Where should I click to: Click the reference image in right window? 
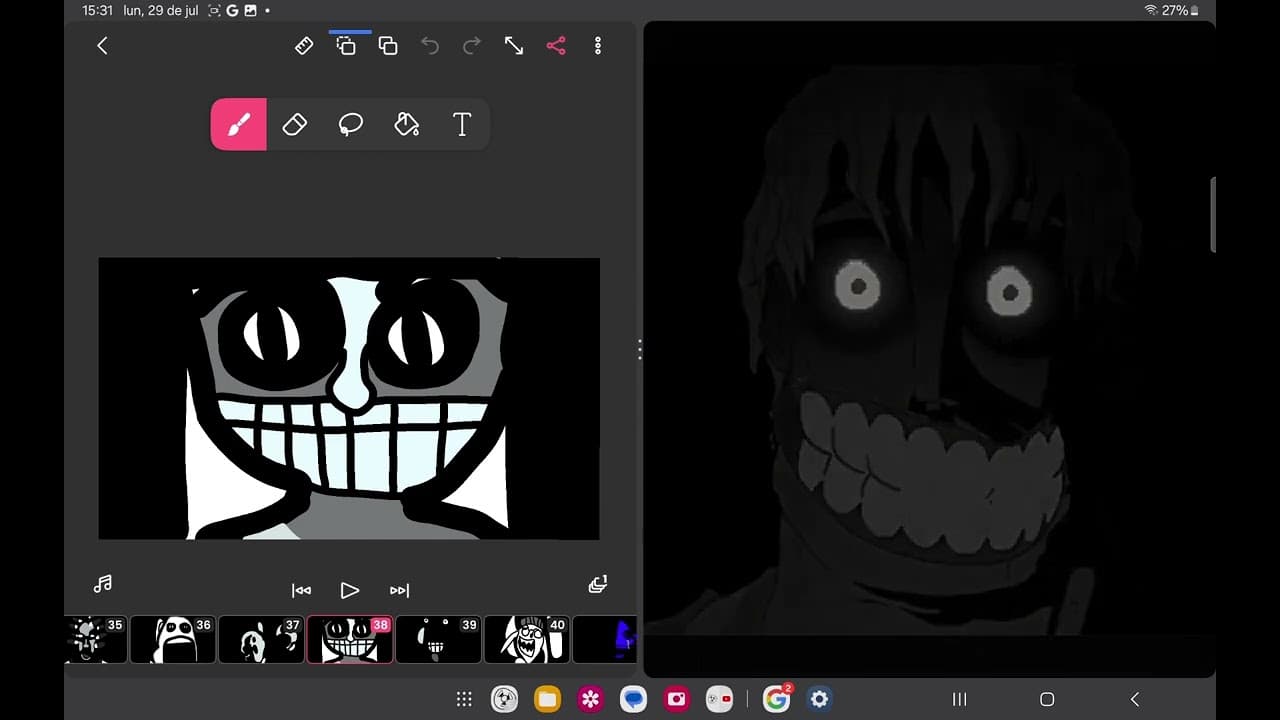click(x=929, y=348)
